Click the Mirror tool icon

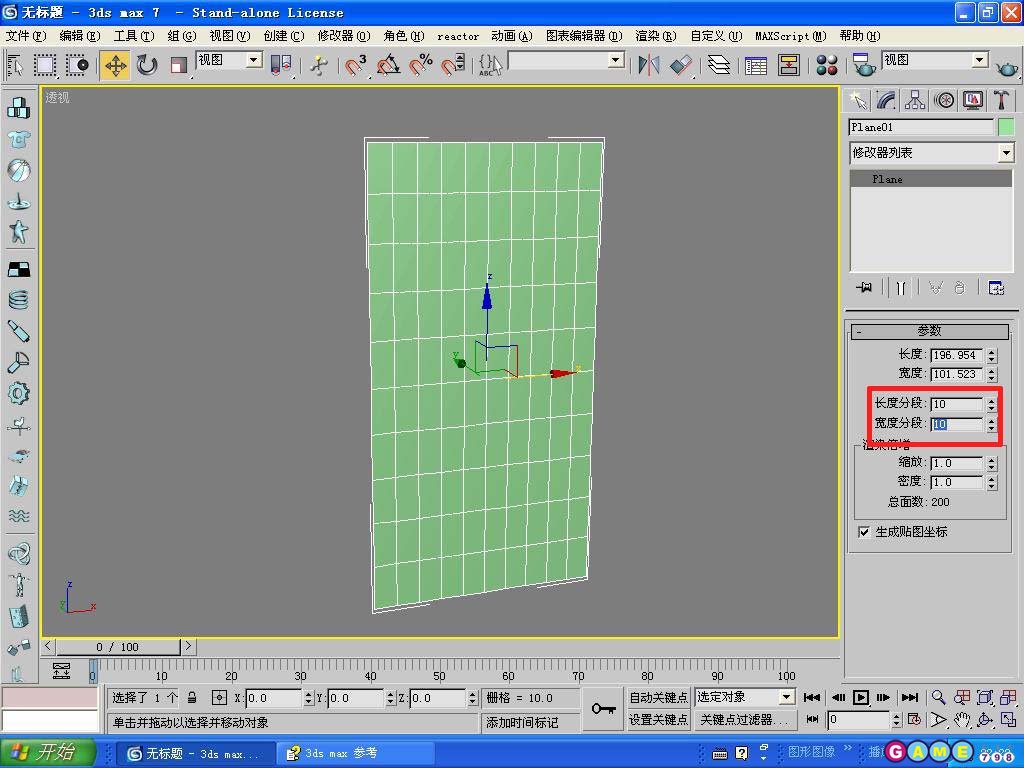(x=649, y=66)
